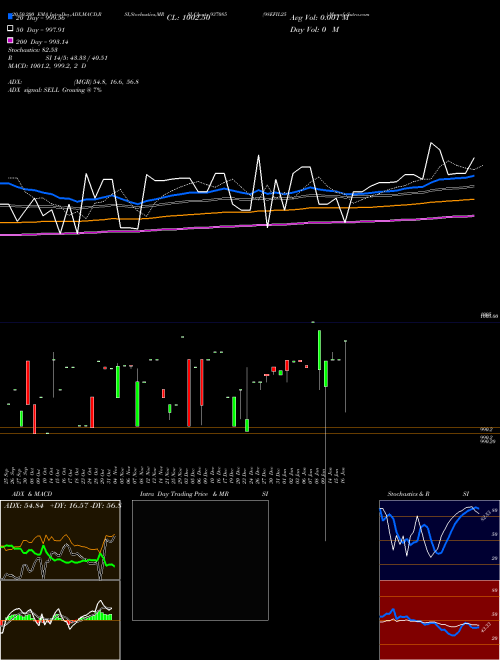Click the 'Stochastics & R' panel title
This screenshot has width=500, height=660.
point(408,494)
